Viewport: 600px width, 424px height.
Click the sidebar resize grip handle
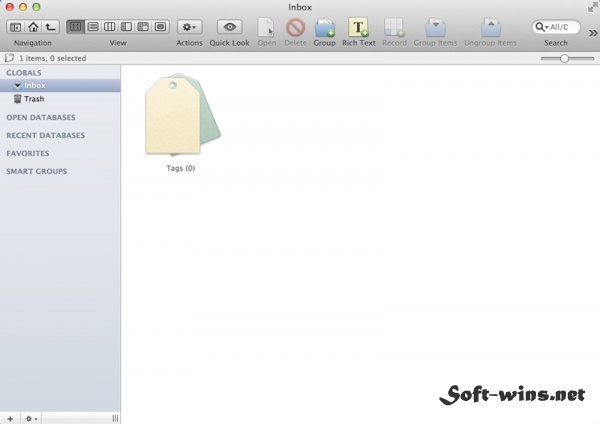[115, 419]
